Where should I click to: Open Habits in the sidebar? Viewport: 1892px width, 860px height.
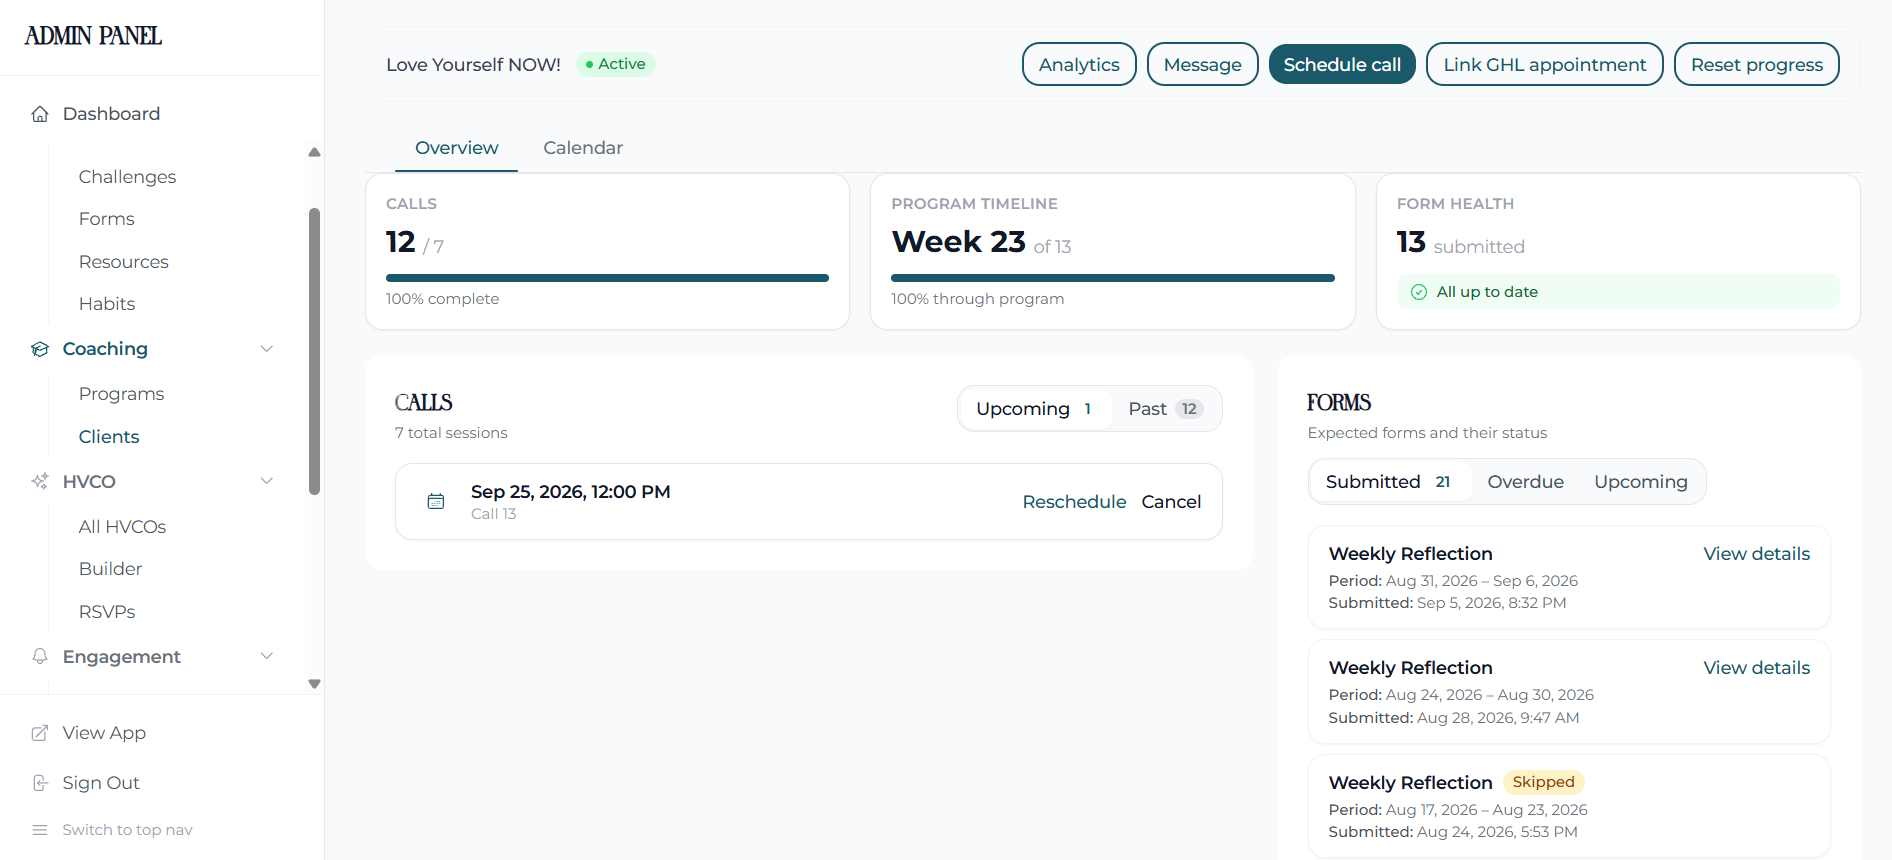point(107,304)
